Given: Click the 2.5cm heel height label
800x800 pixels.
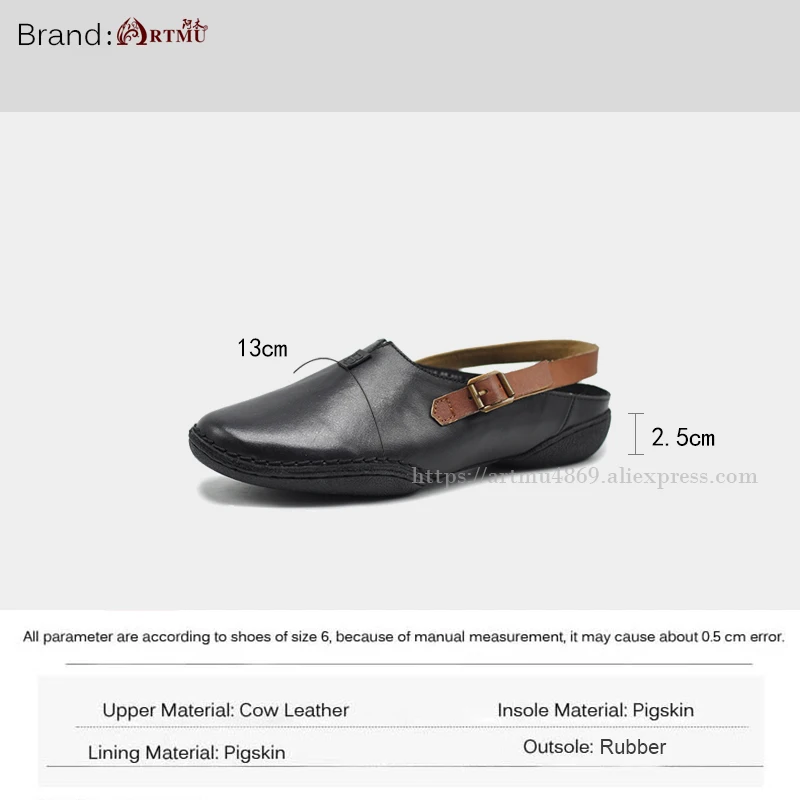Looking at the screenshot, I should 683,438.
